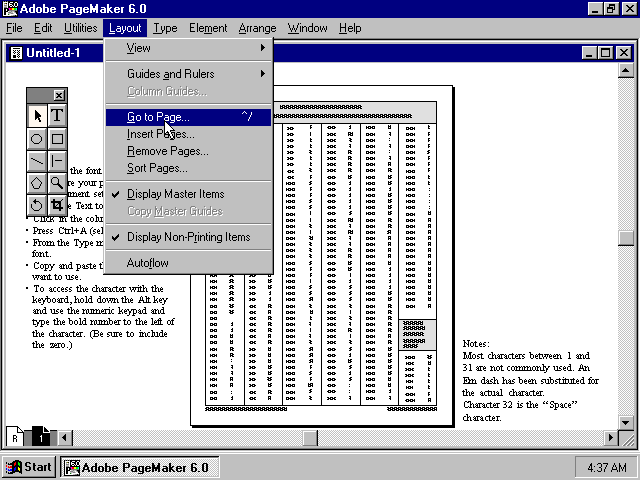Screen dimensions: 640x480
Task: Minimize the Untitled-1 document window
Action: coord(589,53)
